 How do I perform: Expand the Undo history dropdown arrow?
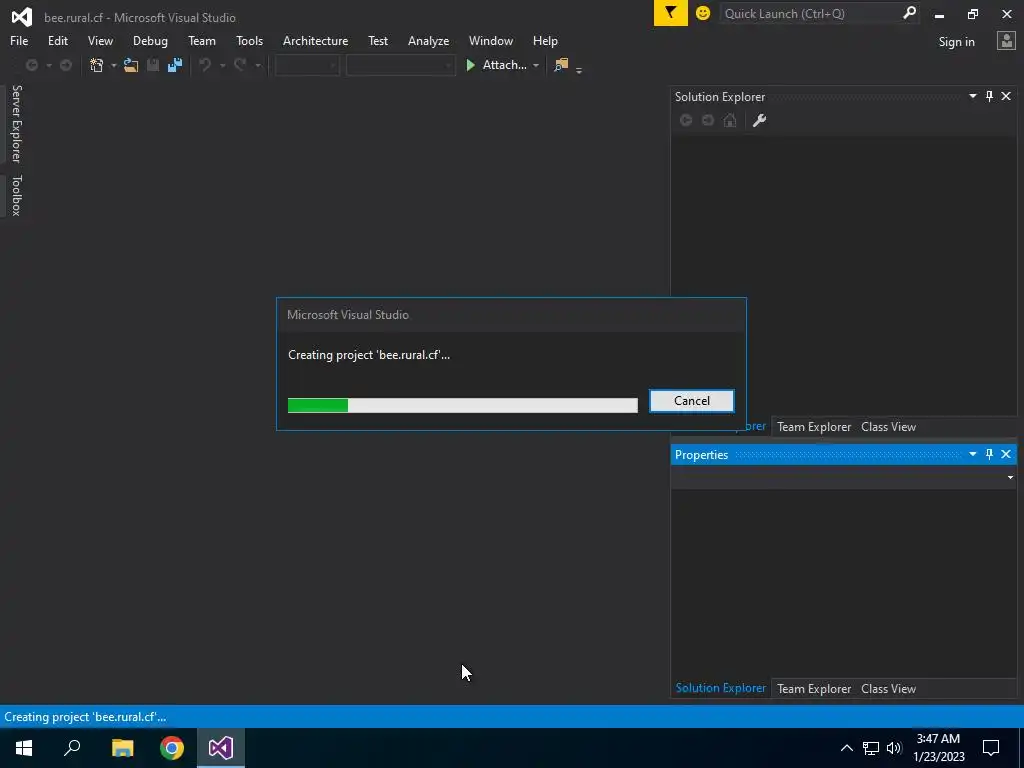coord(222,65)
